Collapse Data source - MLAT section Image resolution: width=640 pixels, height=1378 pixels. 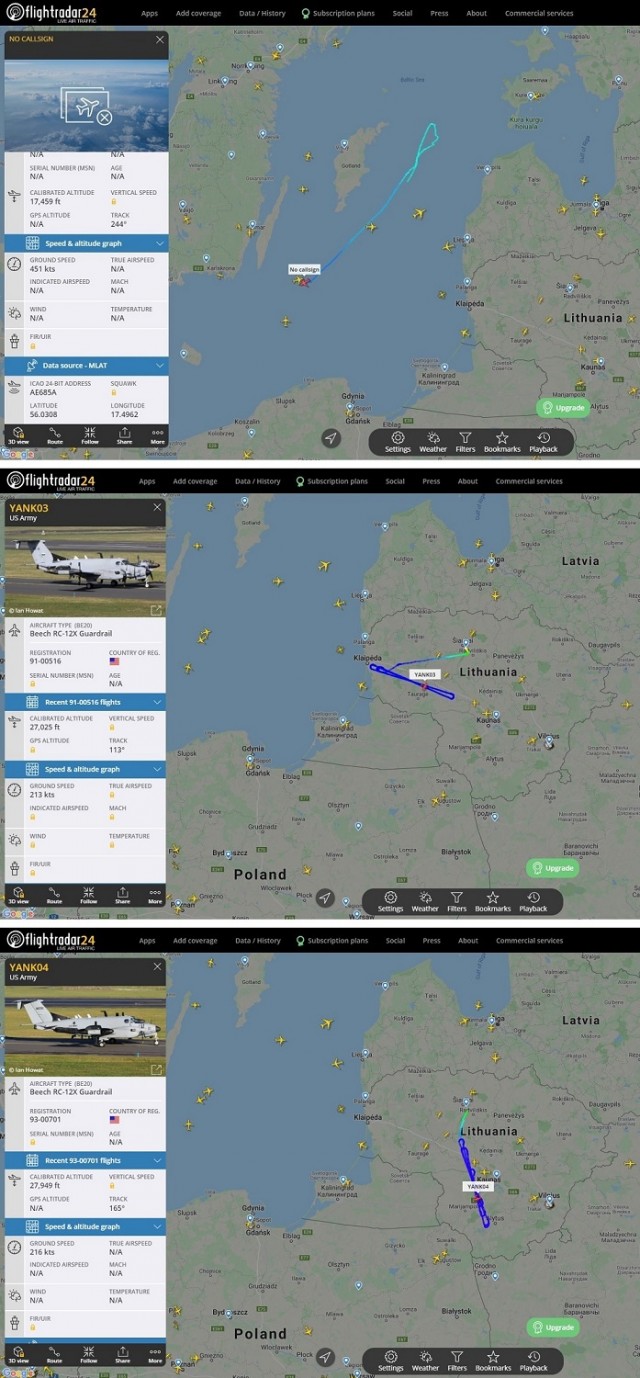[x=86, y=366]
